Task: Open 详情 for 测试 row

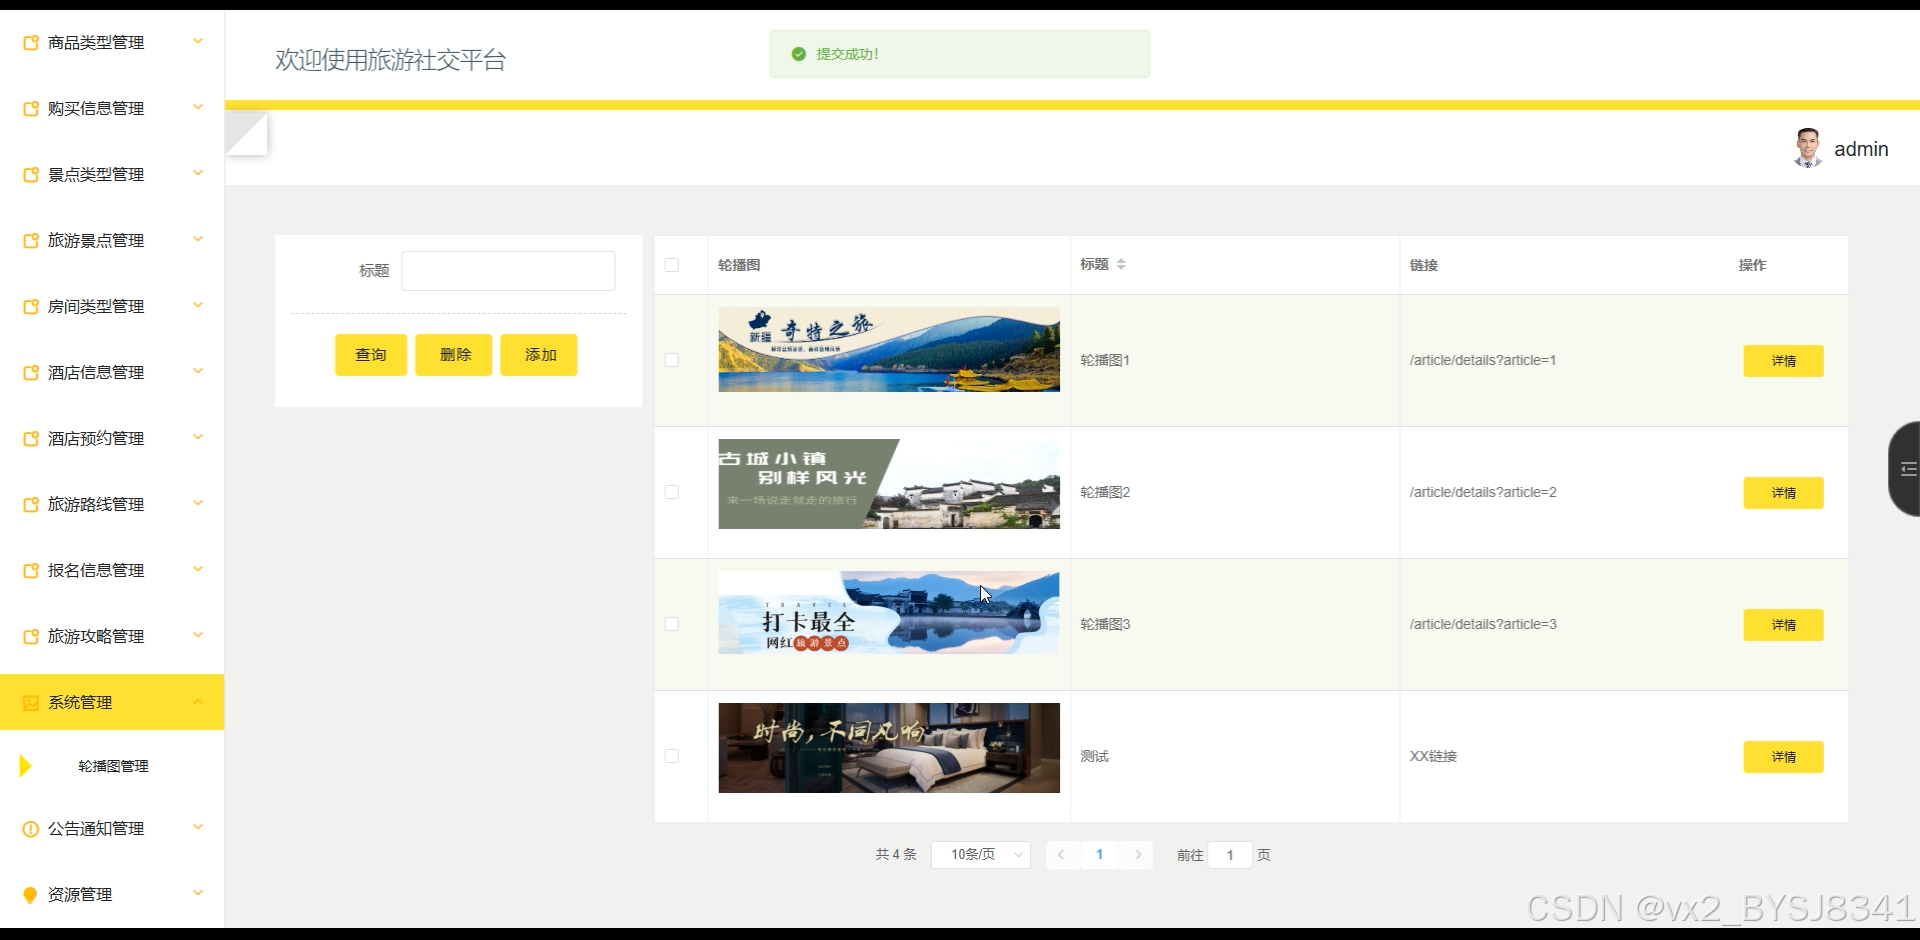Action: coord(1783,757)
